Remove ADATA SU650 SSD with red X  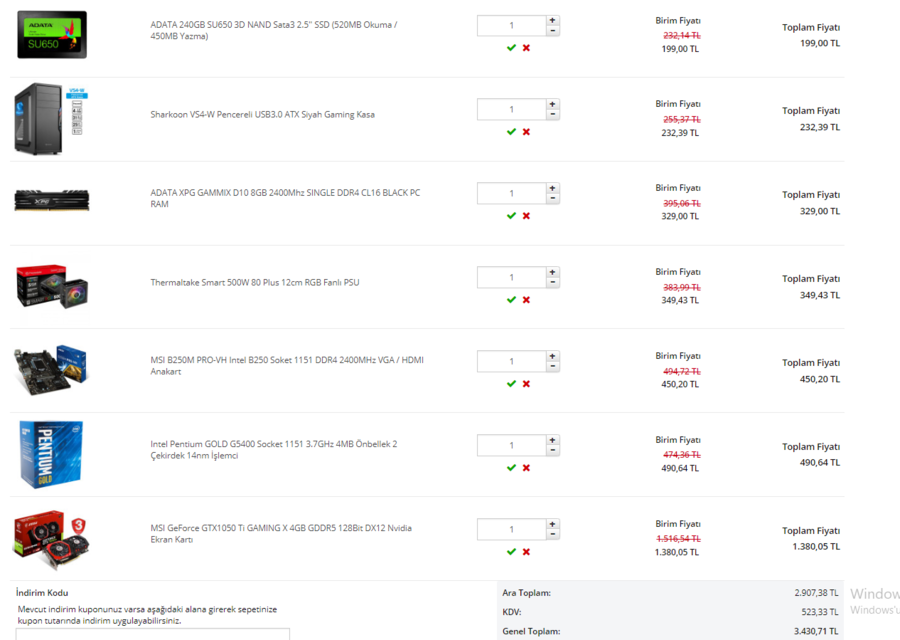[526, 48]
